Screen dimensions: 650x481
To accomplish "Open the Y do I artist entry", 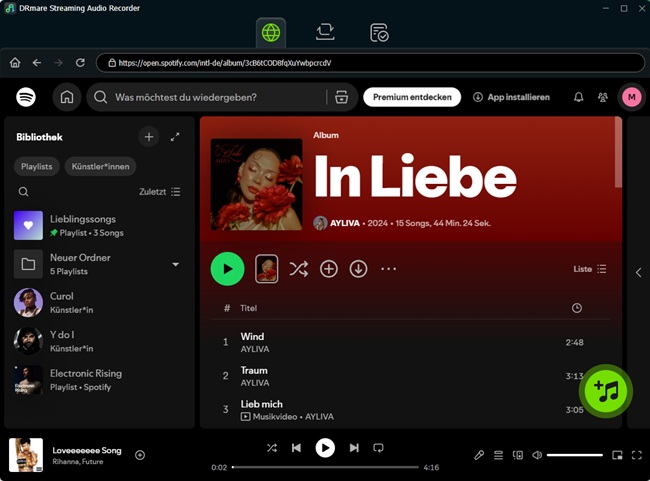I will tap(97, 341).
